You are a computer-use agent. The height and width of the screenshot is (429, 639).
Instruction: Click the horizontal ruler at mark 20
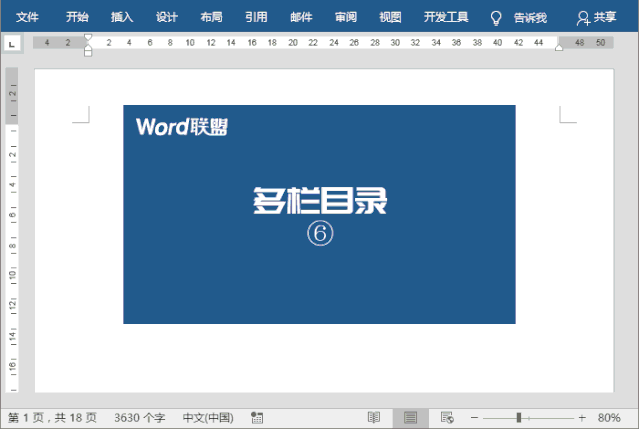[x=293, y=42]
